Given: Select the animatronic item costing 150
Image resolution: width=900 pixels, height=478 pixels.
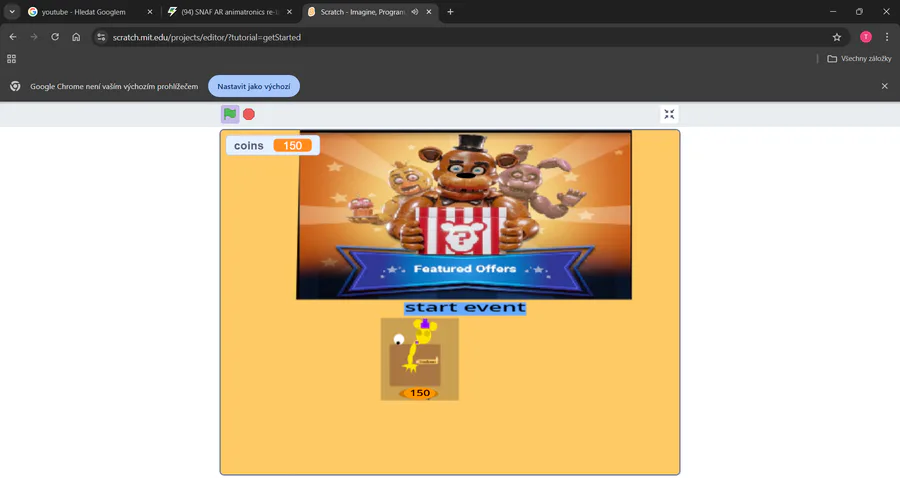Looking at the screenshot, I should pos(420,359).
